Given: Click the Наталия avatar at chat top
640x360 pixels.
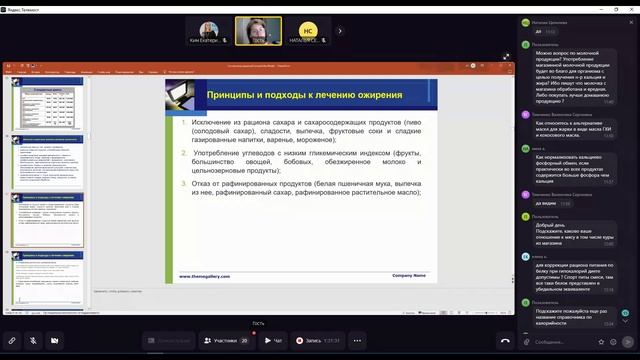Looking at the screenshot, I should pyautogui.click(x=526, y=23).
